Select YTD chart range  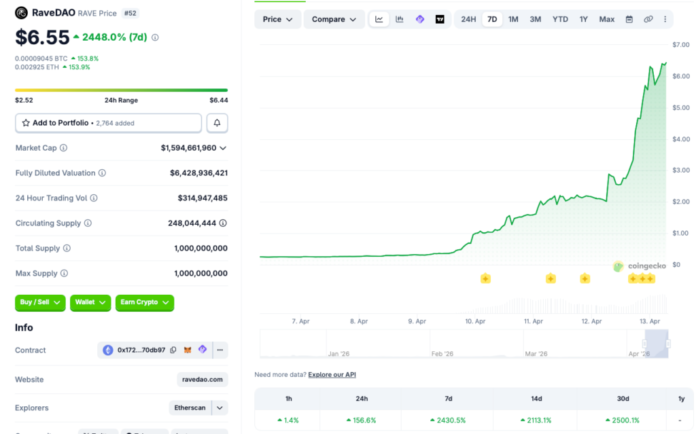pos(560,19)
